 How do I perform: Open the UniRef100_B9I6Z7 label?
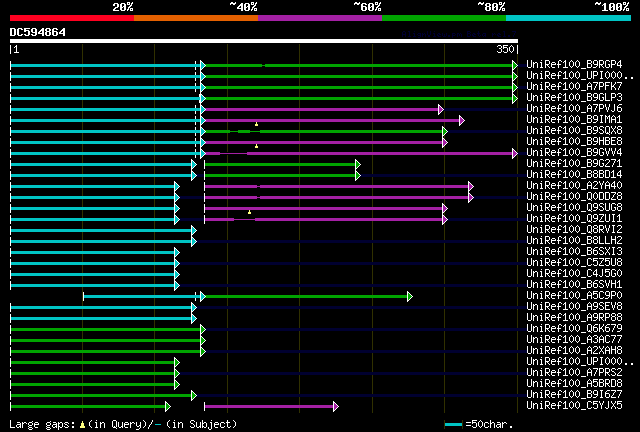[574, 395]
